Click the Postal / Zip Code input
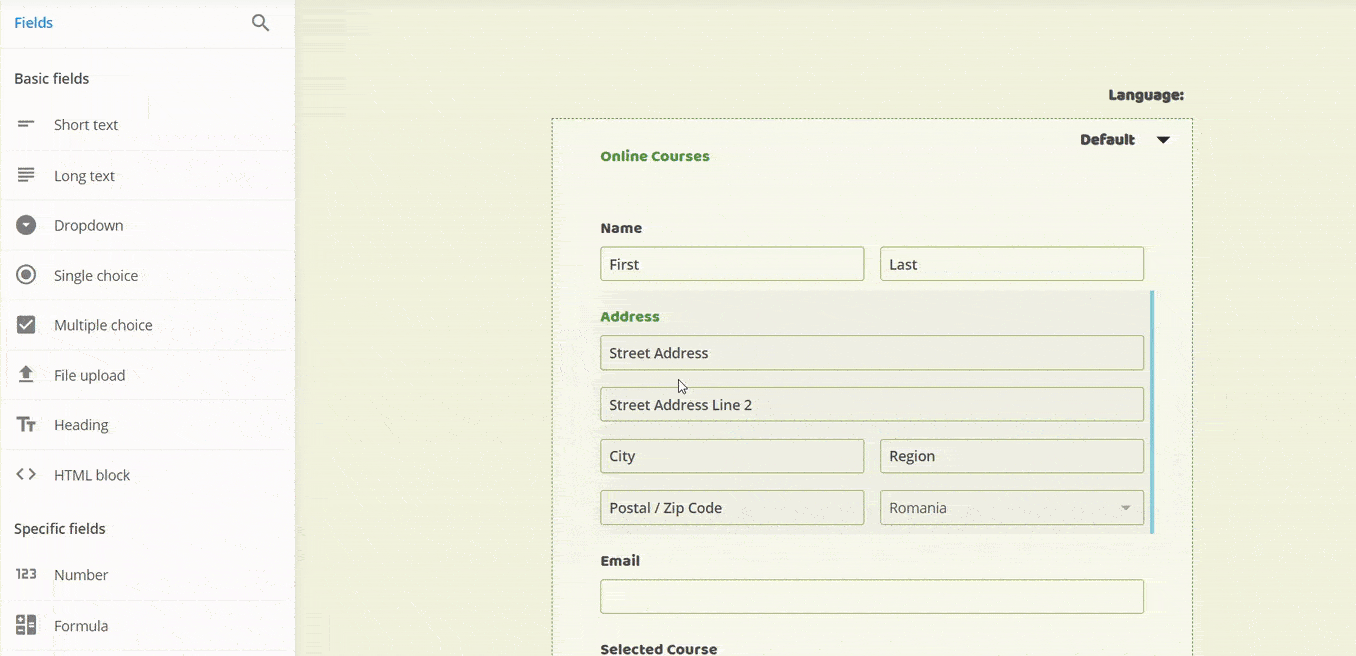 (732, 508)
